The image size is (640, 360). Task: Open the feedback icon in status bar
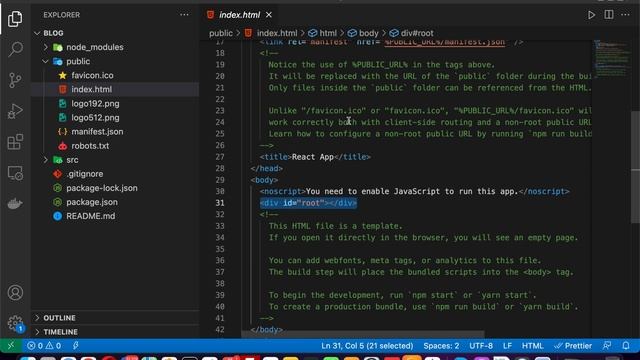point(607,346)
